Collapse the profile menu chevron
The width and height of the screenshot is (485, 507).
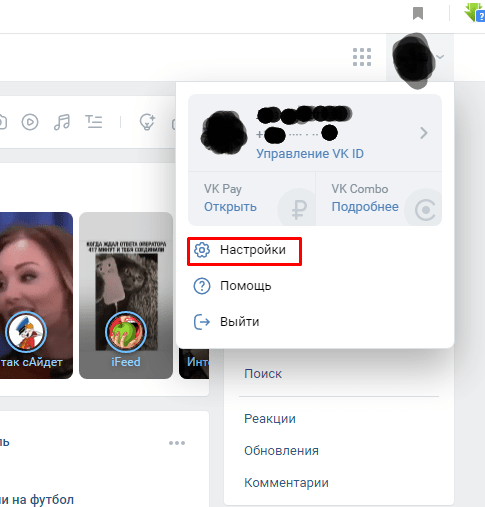[x=440, y=57]
